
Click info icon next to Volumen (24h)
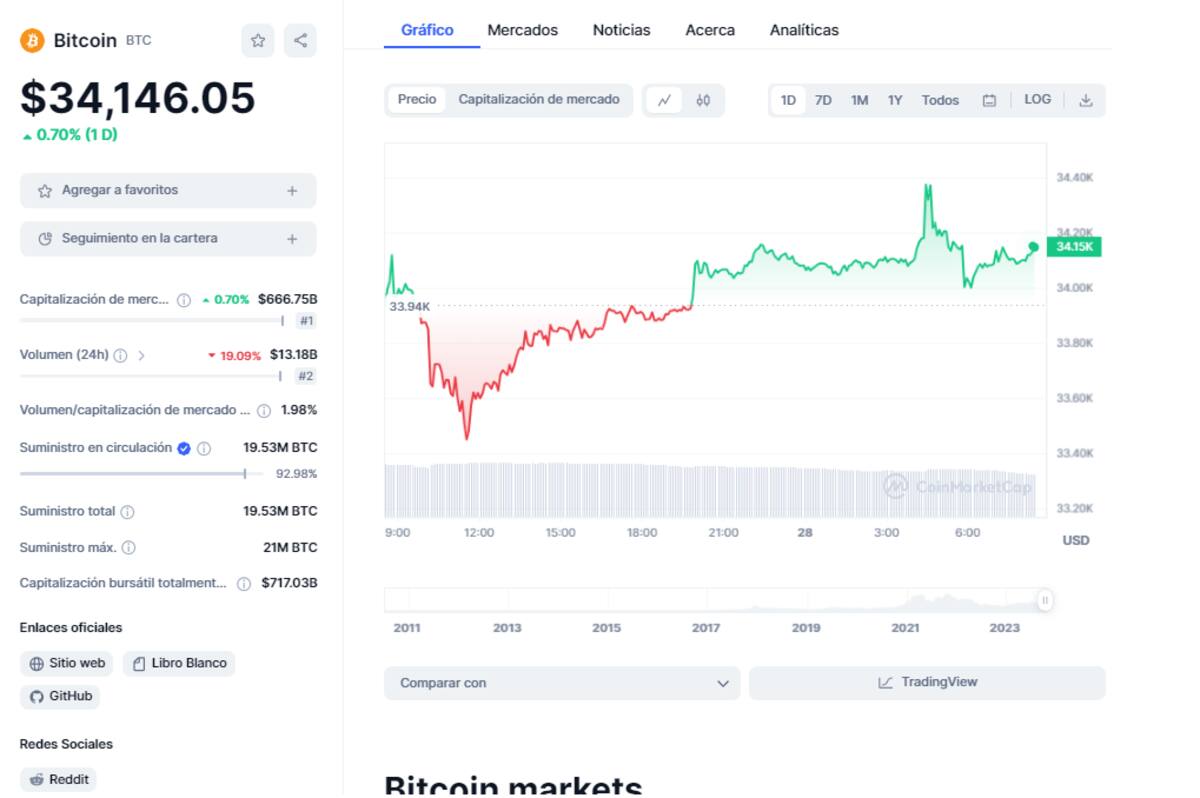tap(120, 355)
